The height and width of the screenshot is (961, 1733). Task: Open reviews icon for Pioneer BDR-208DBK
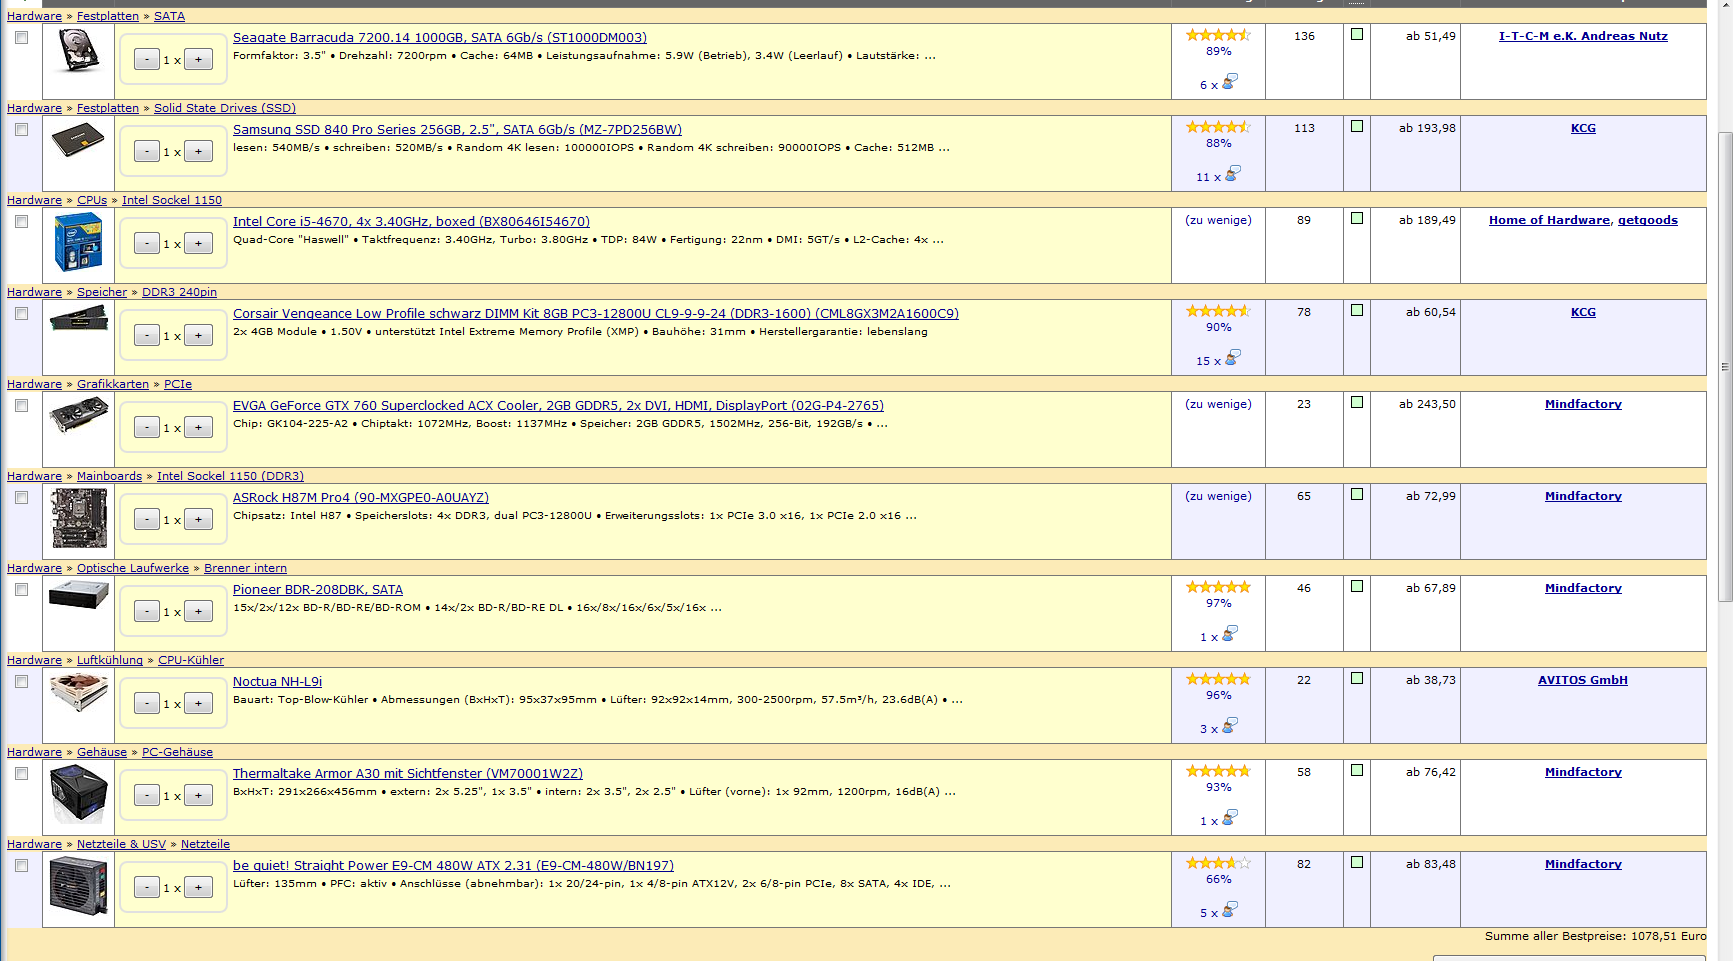click(1230, 633)
